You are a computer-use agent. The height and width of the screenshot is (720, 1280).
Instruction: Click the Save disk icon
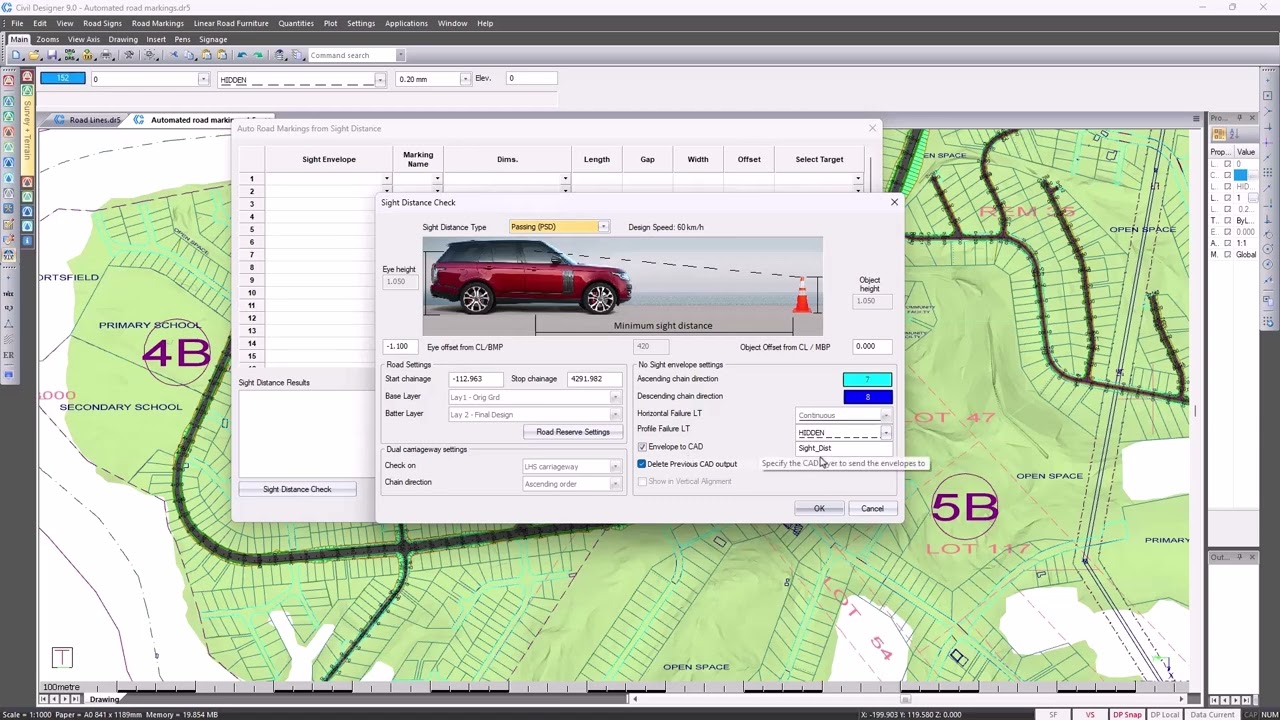pos(52,55)
